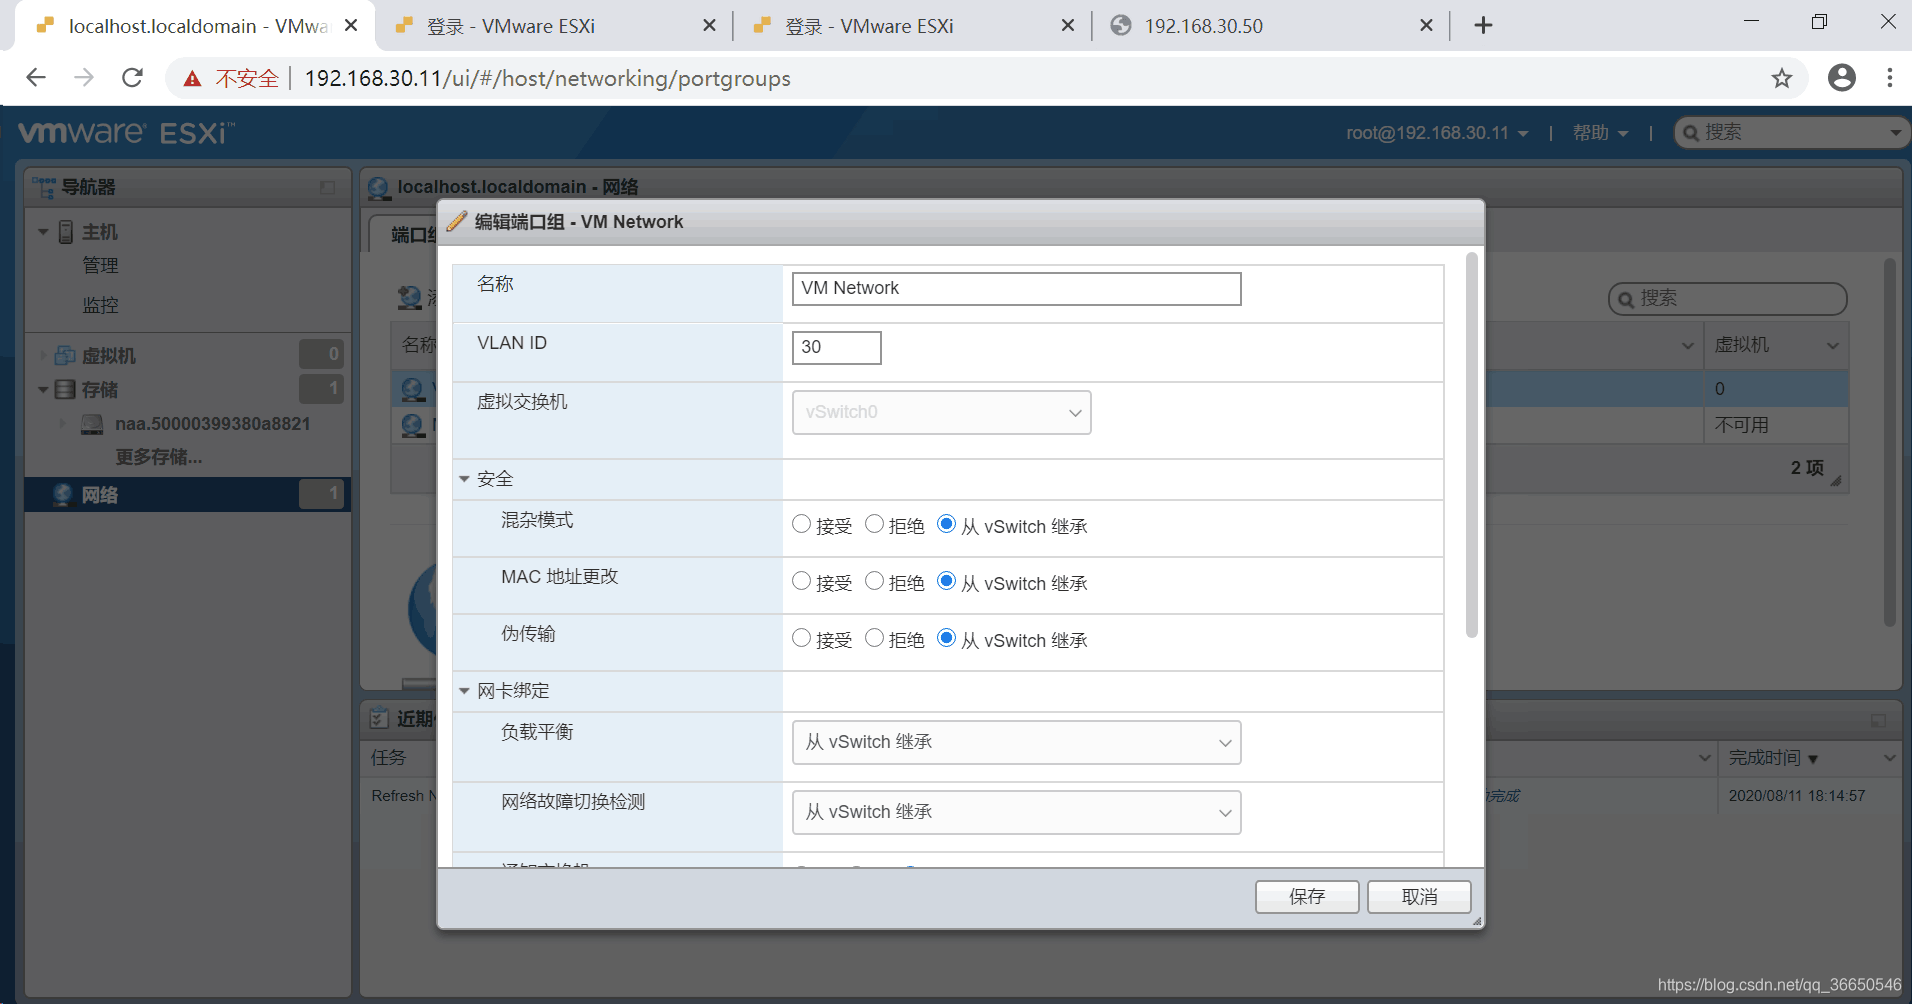Click 取消 to cancel editing
1912x1004 pixels.
1419,896
